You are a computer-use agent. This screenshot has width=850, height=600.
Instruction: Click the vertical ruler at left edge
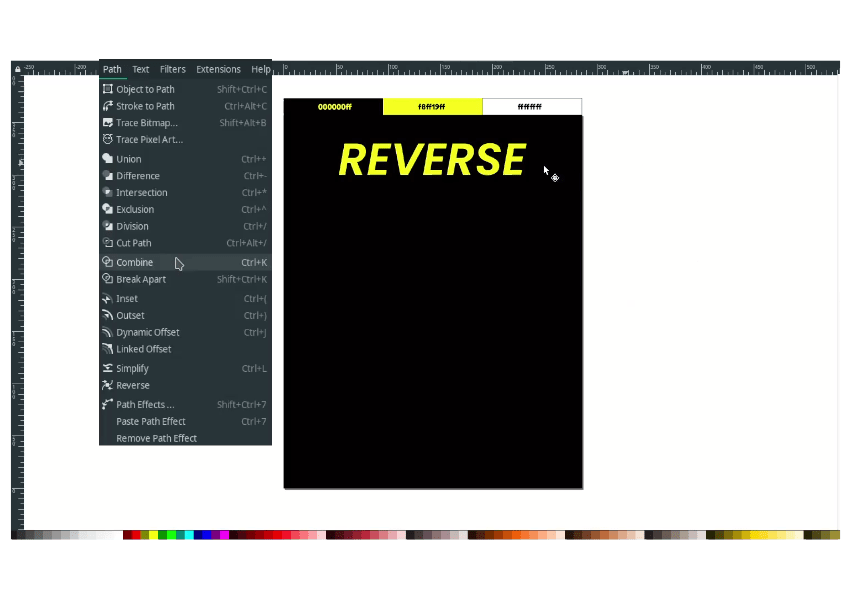(x=17, y=302)
